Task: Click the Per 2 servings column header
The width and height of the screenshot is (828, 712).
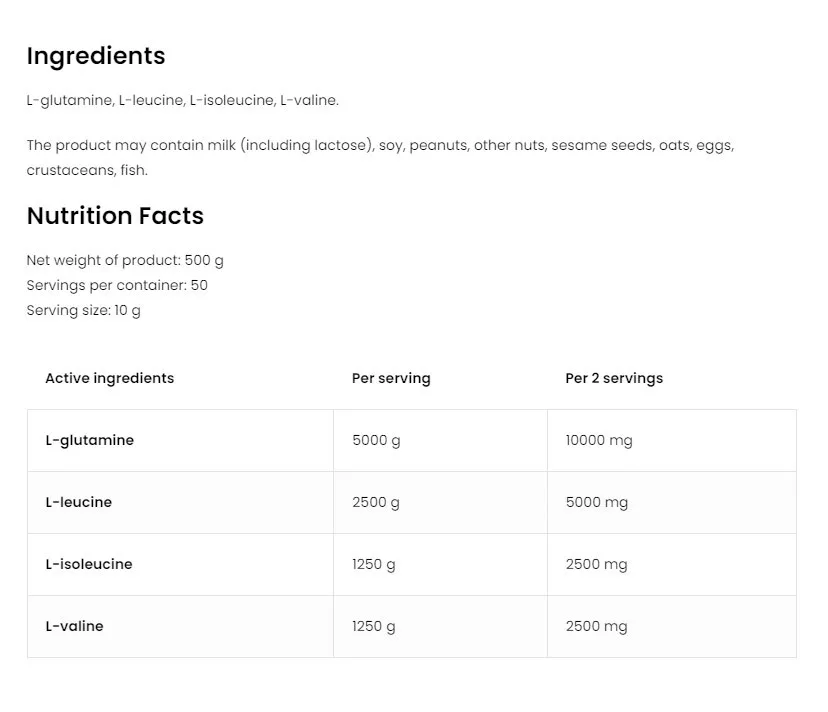Action: click(x=614, y=378)
